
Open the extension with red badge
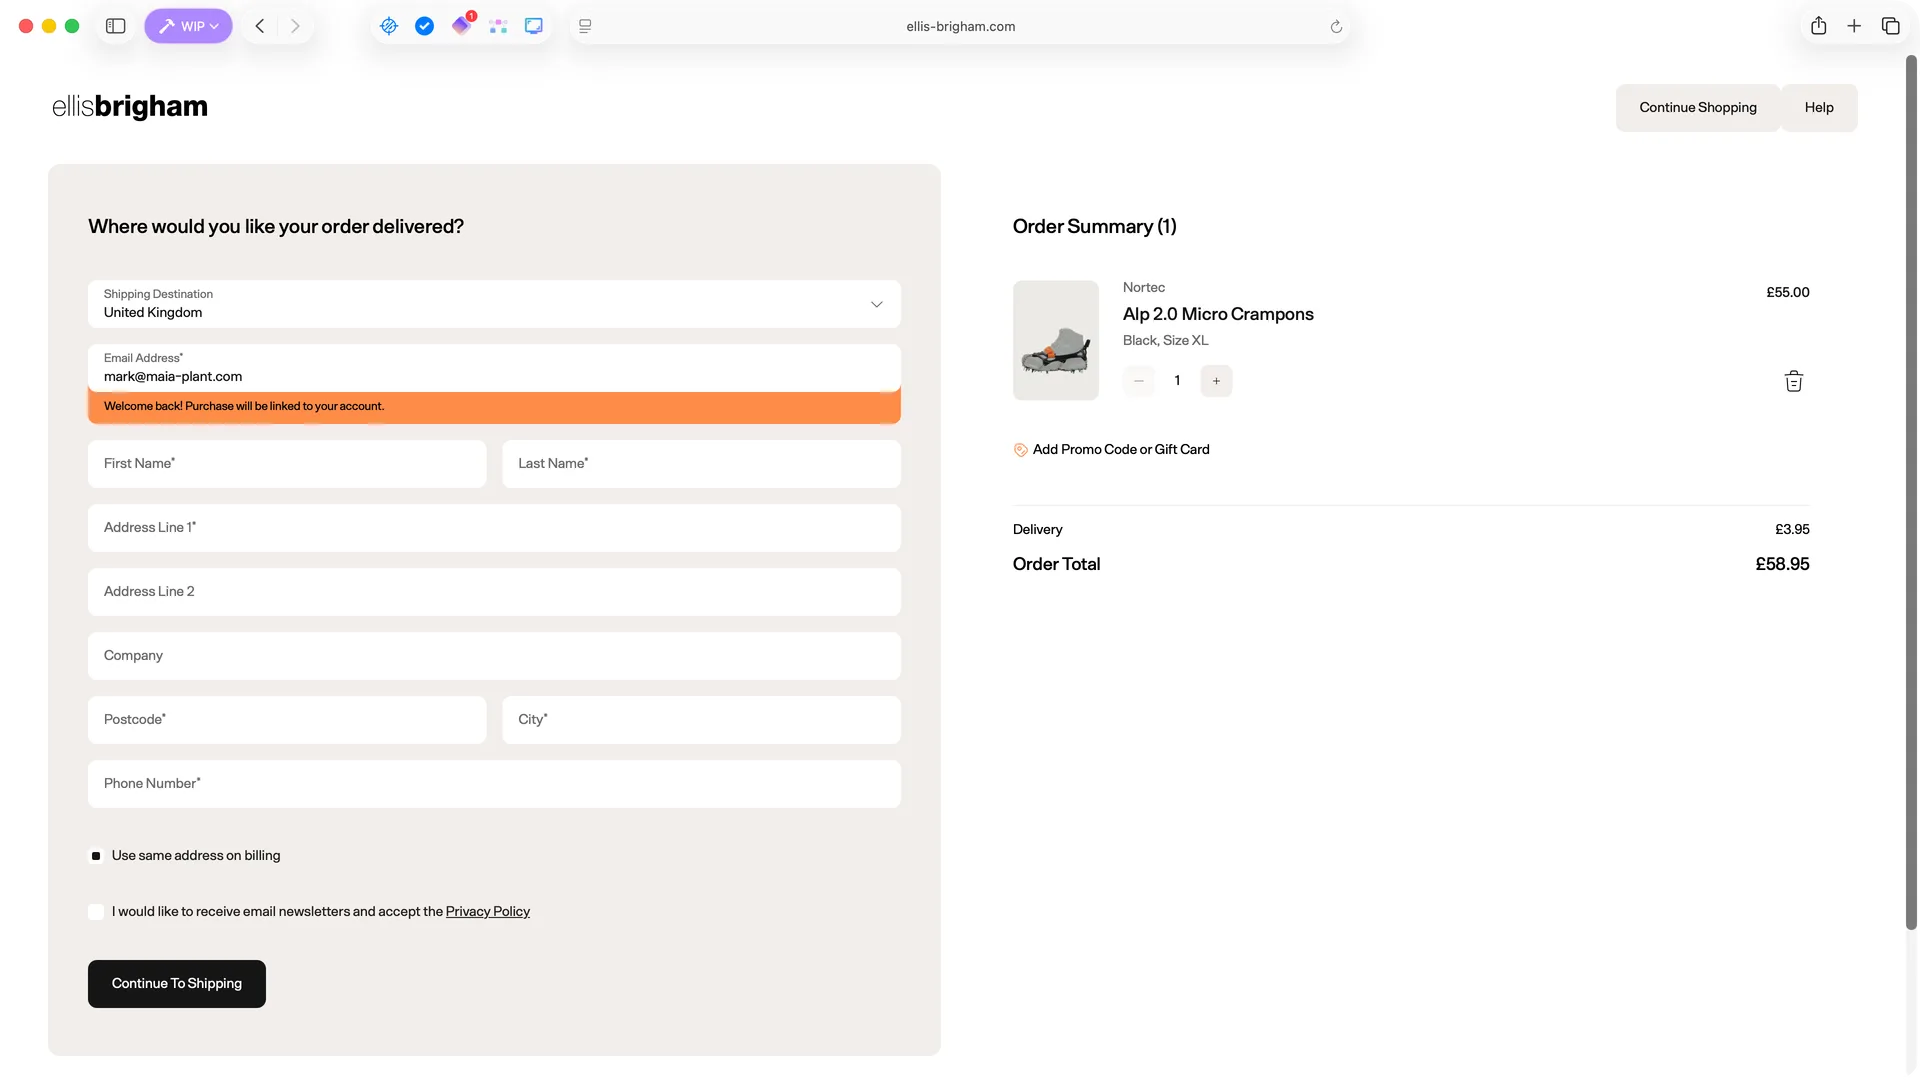[x=461, y=26]
